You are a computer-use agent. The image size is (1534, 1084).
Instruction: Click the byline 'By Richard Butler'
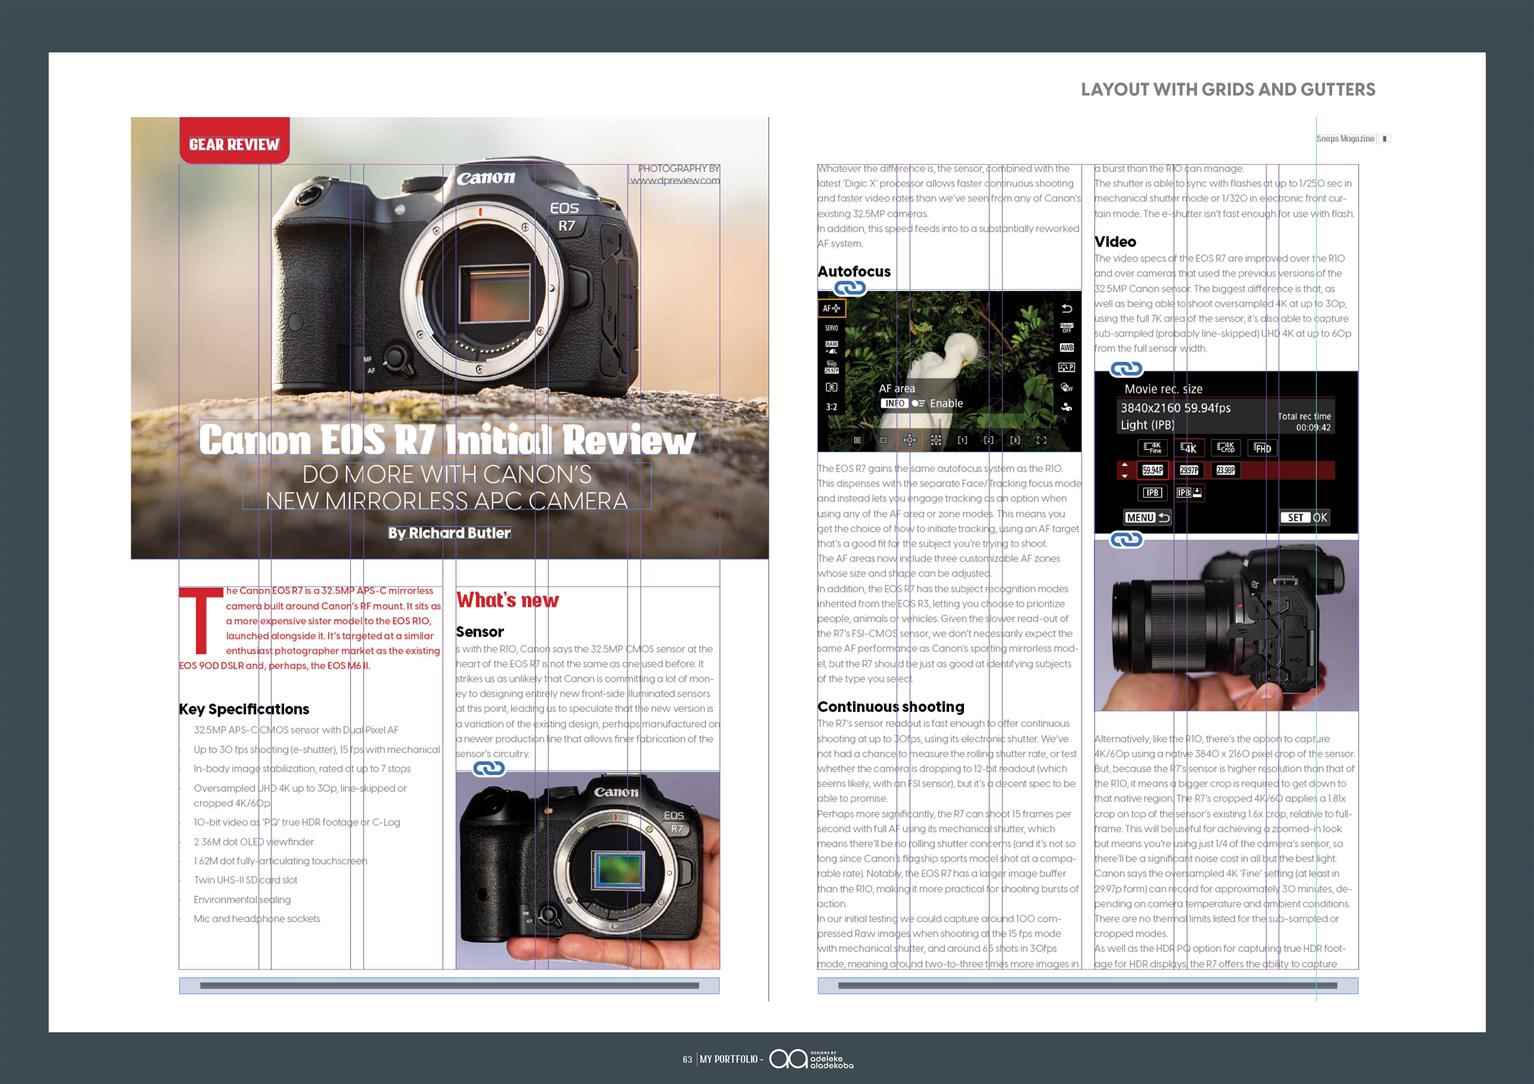449,533
